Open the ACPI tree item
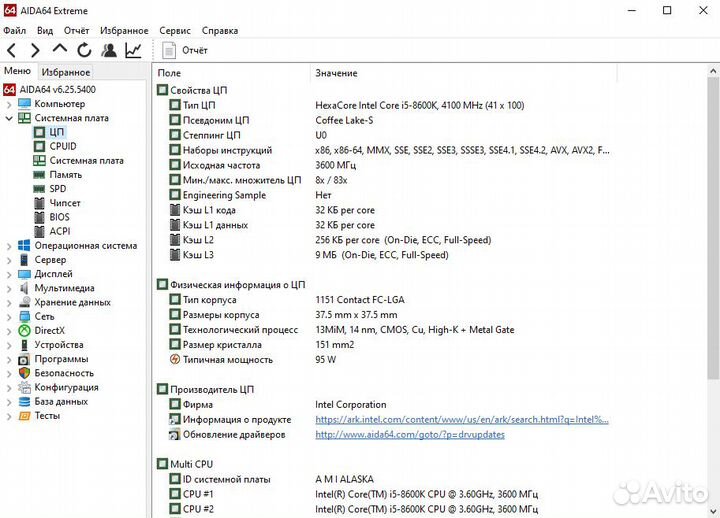The width and height of the screenshot is (720, 518). pos(52,231)
